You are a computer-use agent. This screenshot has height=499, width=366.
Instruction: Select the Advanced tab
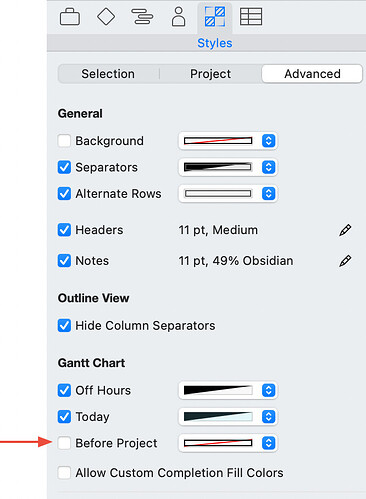click(x=312, y=74)
